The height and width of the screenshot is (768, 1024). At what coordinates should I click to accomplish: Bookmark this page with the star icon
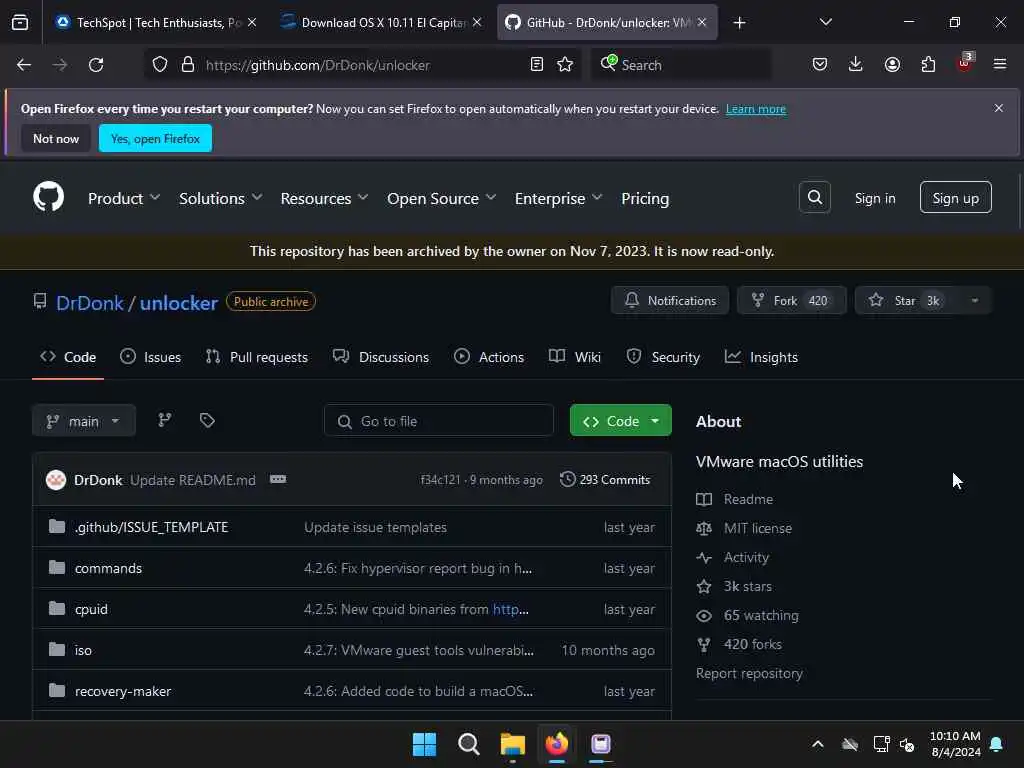pos(566,65)
